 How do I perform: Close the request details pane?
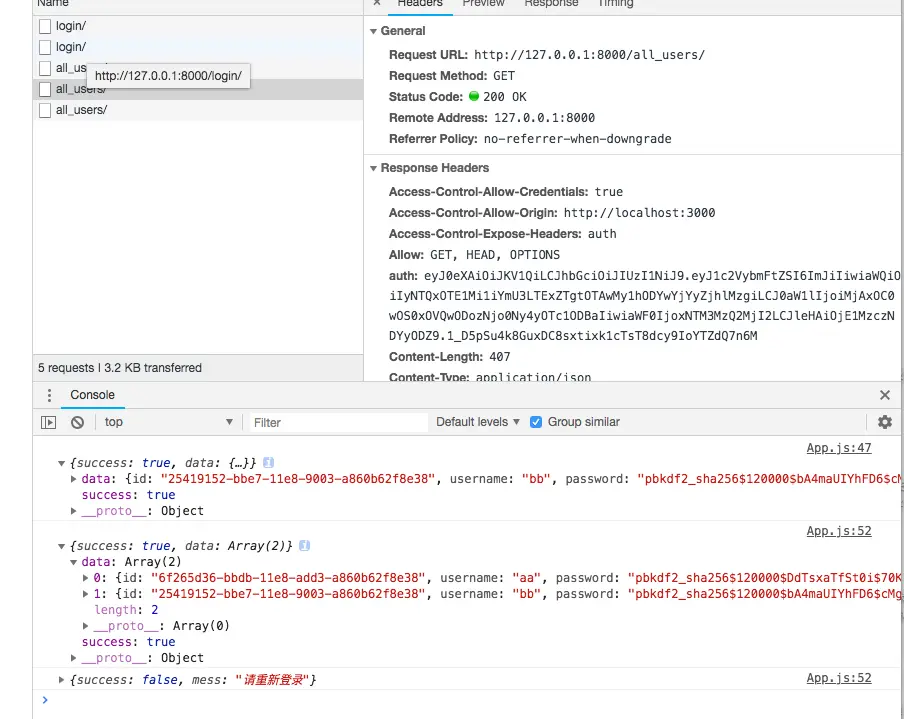pyautogui.click(x=377, y=3)
